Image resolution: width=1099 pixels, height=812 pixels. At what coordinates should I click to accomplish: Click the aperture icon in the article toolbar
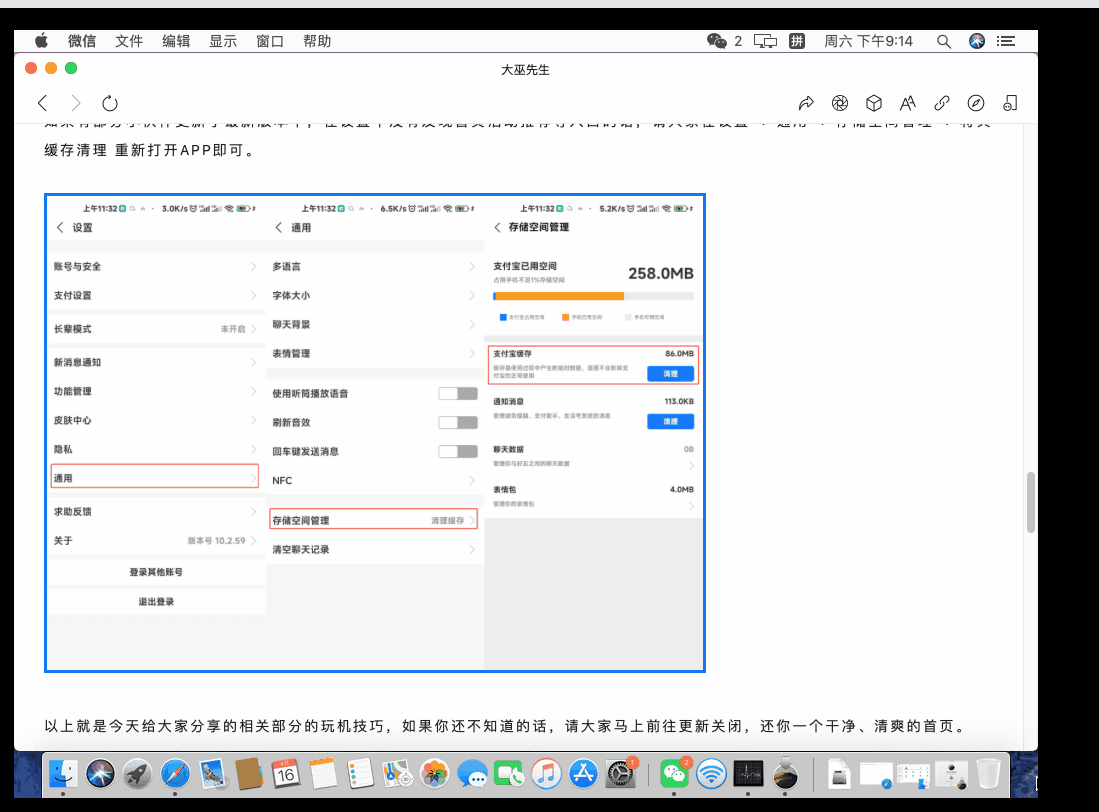pyautogui.click(x=840, y=102)
